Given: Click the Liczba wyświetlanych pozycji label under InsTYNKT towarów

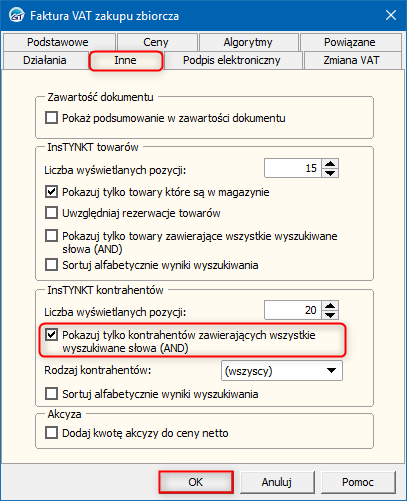Looking at the screenshot, I should (115, 170).
